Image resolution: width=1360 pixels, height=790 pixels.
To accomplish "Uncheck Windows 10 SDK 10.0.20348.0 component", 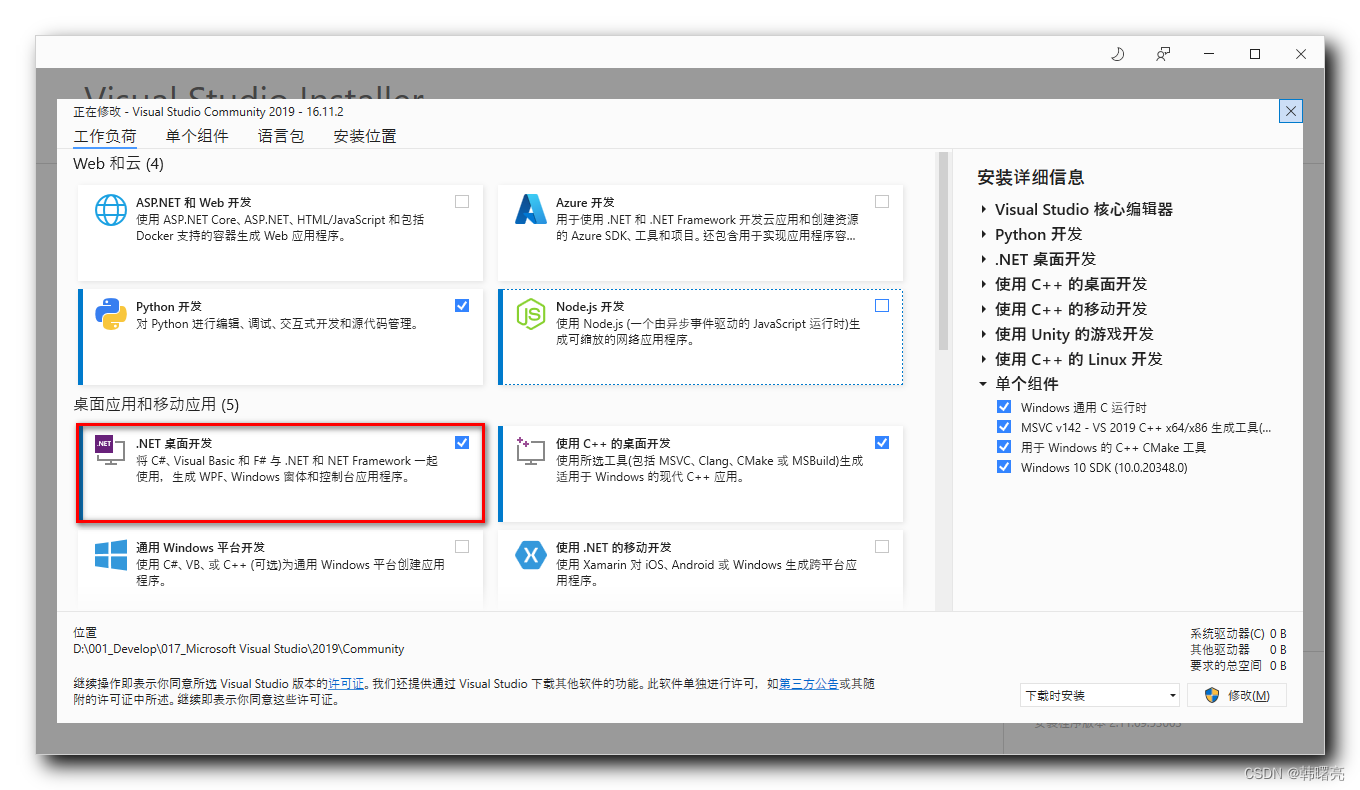I will click(x=1004, y=467).
